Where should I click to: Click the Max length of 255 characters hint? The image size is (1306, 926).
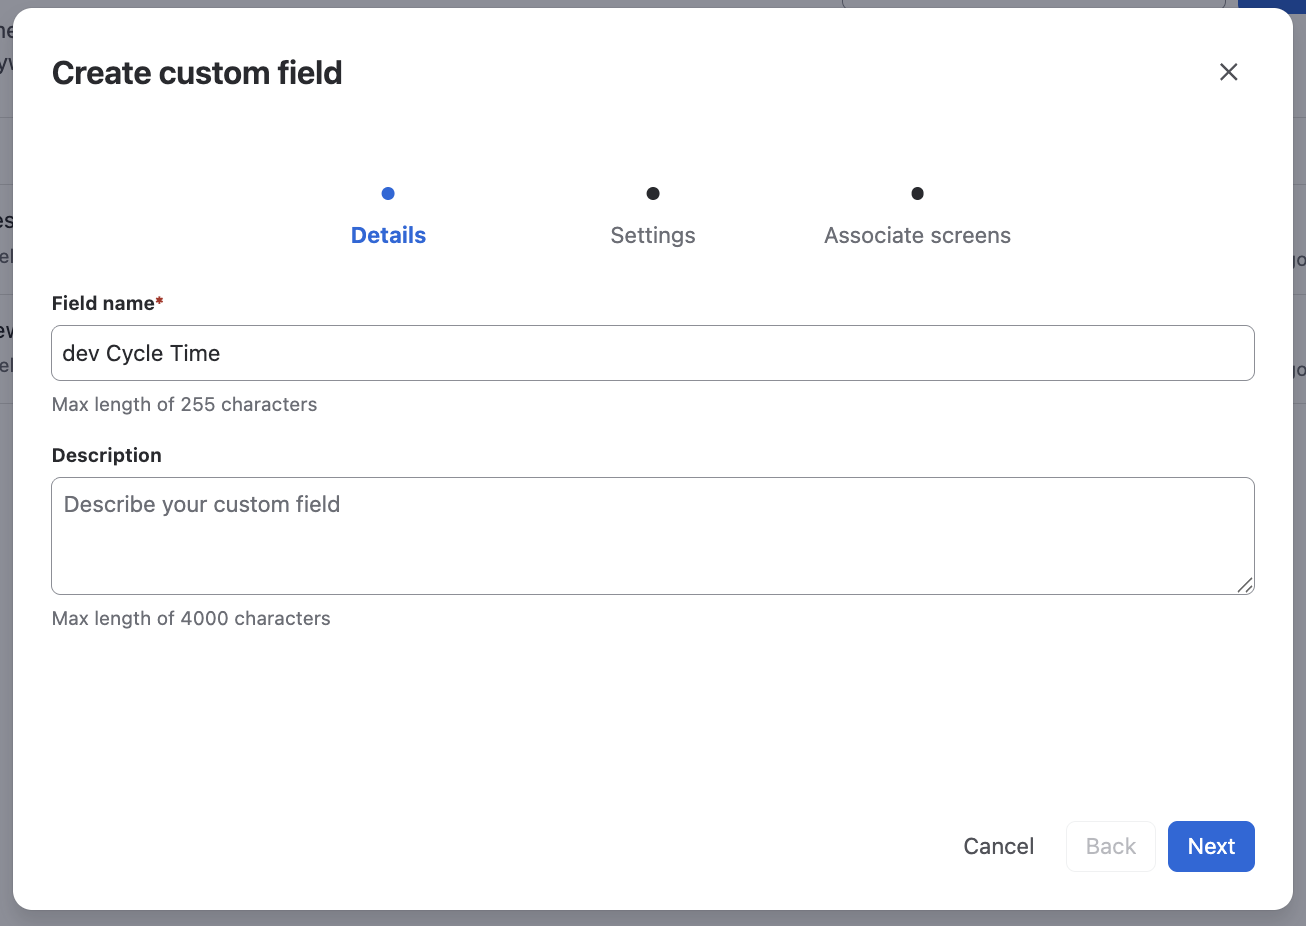185,404
